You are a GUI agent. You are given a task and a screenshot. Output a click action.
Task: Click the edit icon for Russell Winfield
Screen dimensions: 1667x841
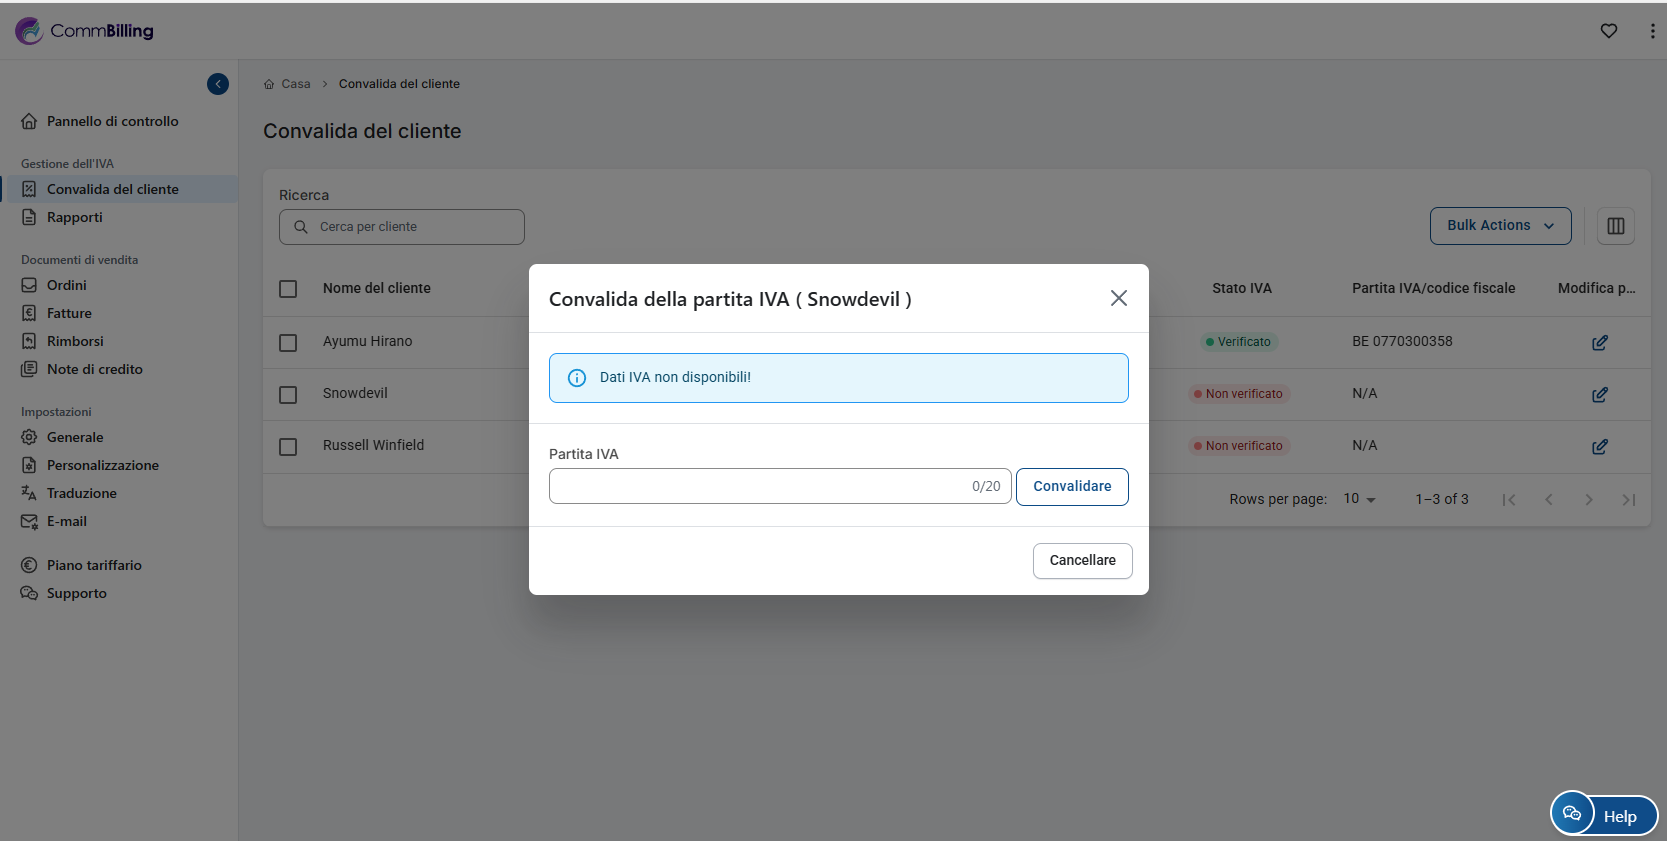coord(1599,446)
